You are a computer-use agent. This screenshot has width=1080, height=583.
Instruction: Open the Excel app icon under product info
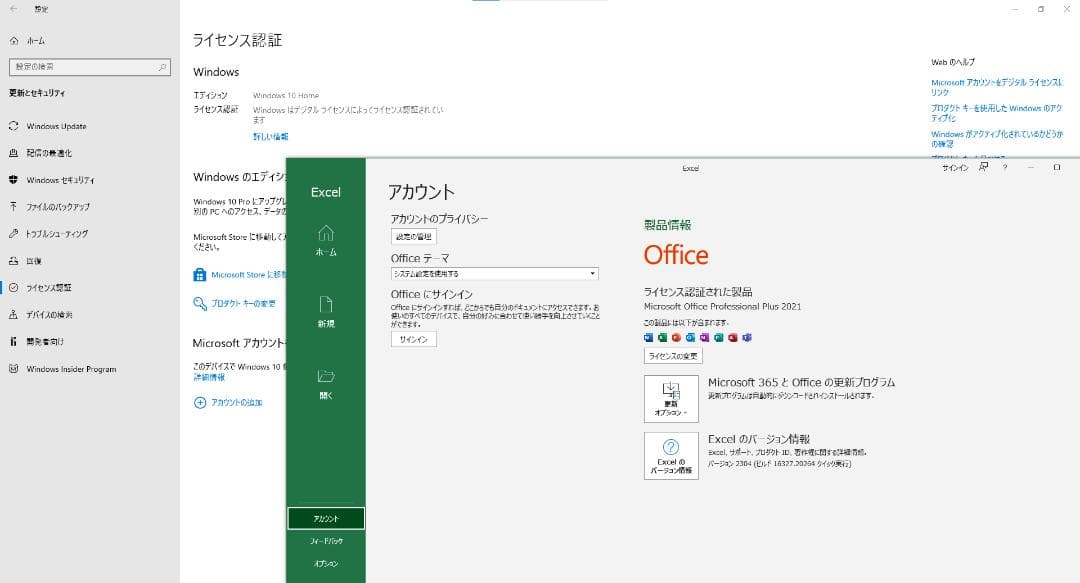[x=663, y=337]
